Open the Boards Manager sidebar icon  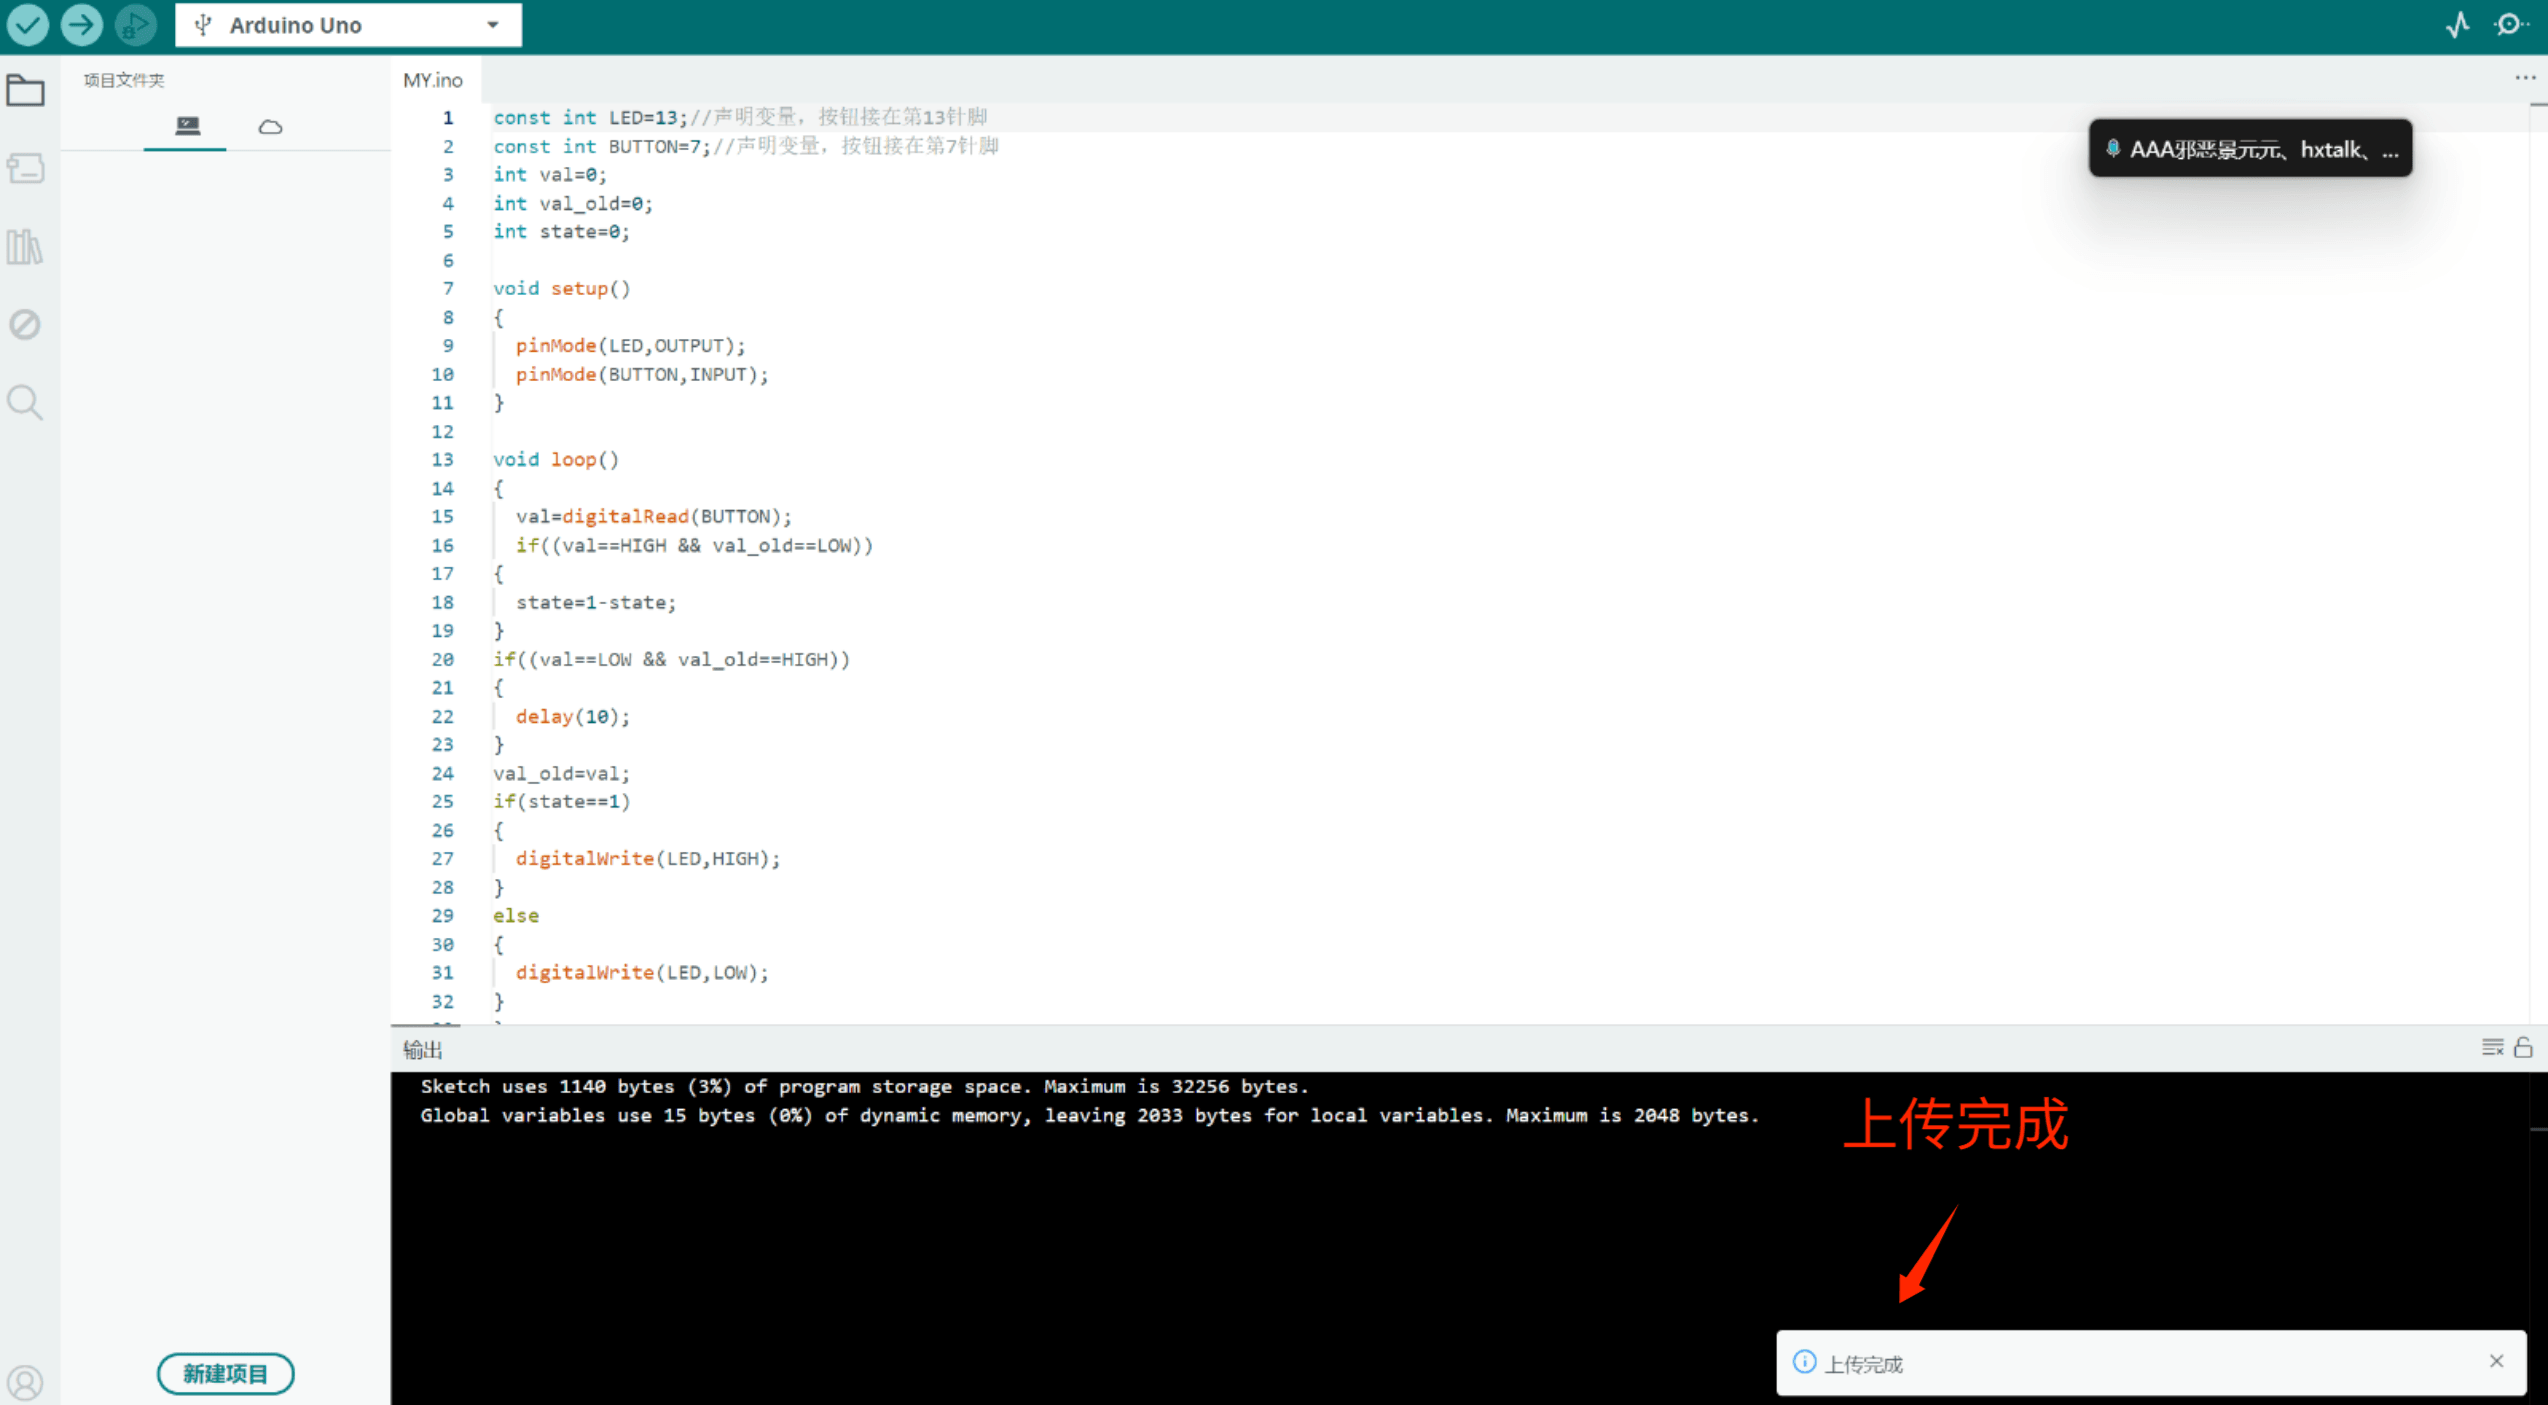tap(25, 168)
